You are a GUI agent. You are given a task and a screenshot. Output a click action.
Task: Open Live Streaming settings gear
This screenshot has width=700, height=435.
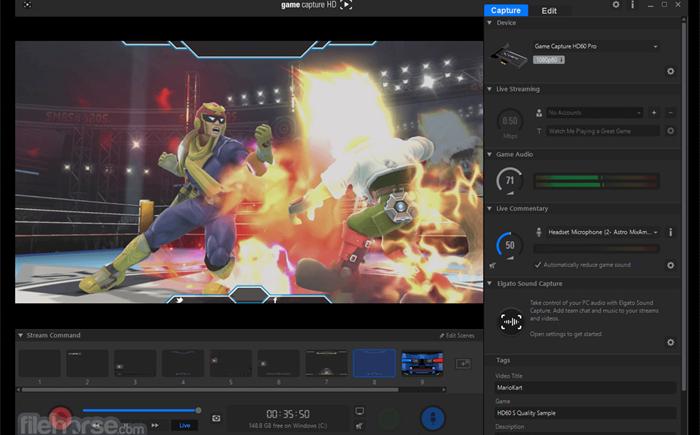(671, 131)
